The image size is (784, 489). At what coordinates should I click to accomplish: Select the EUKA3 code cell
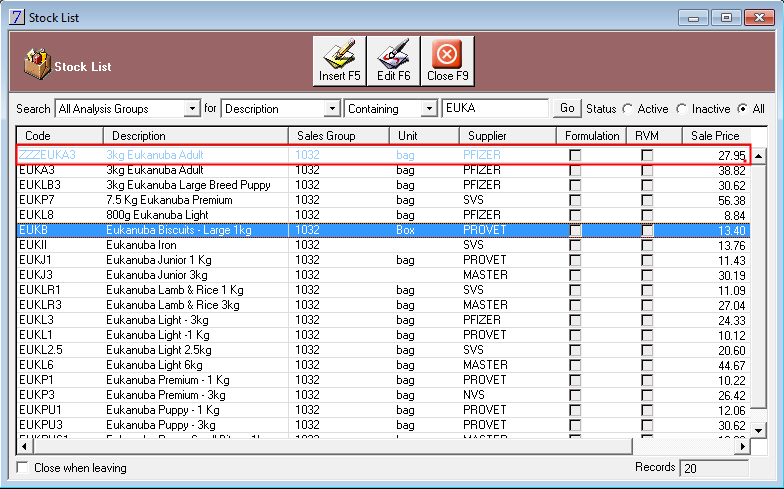coord(36,170)
